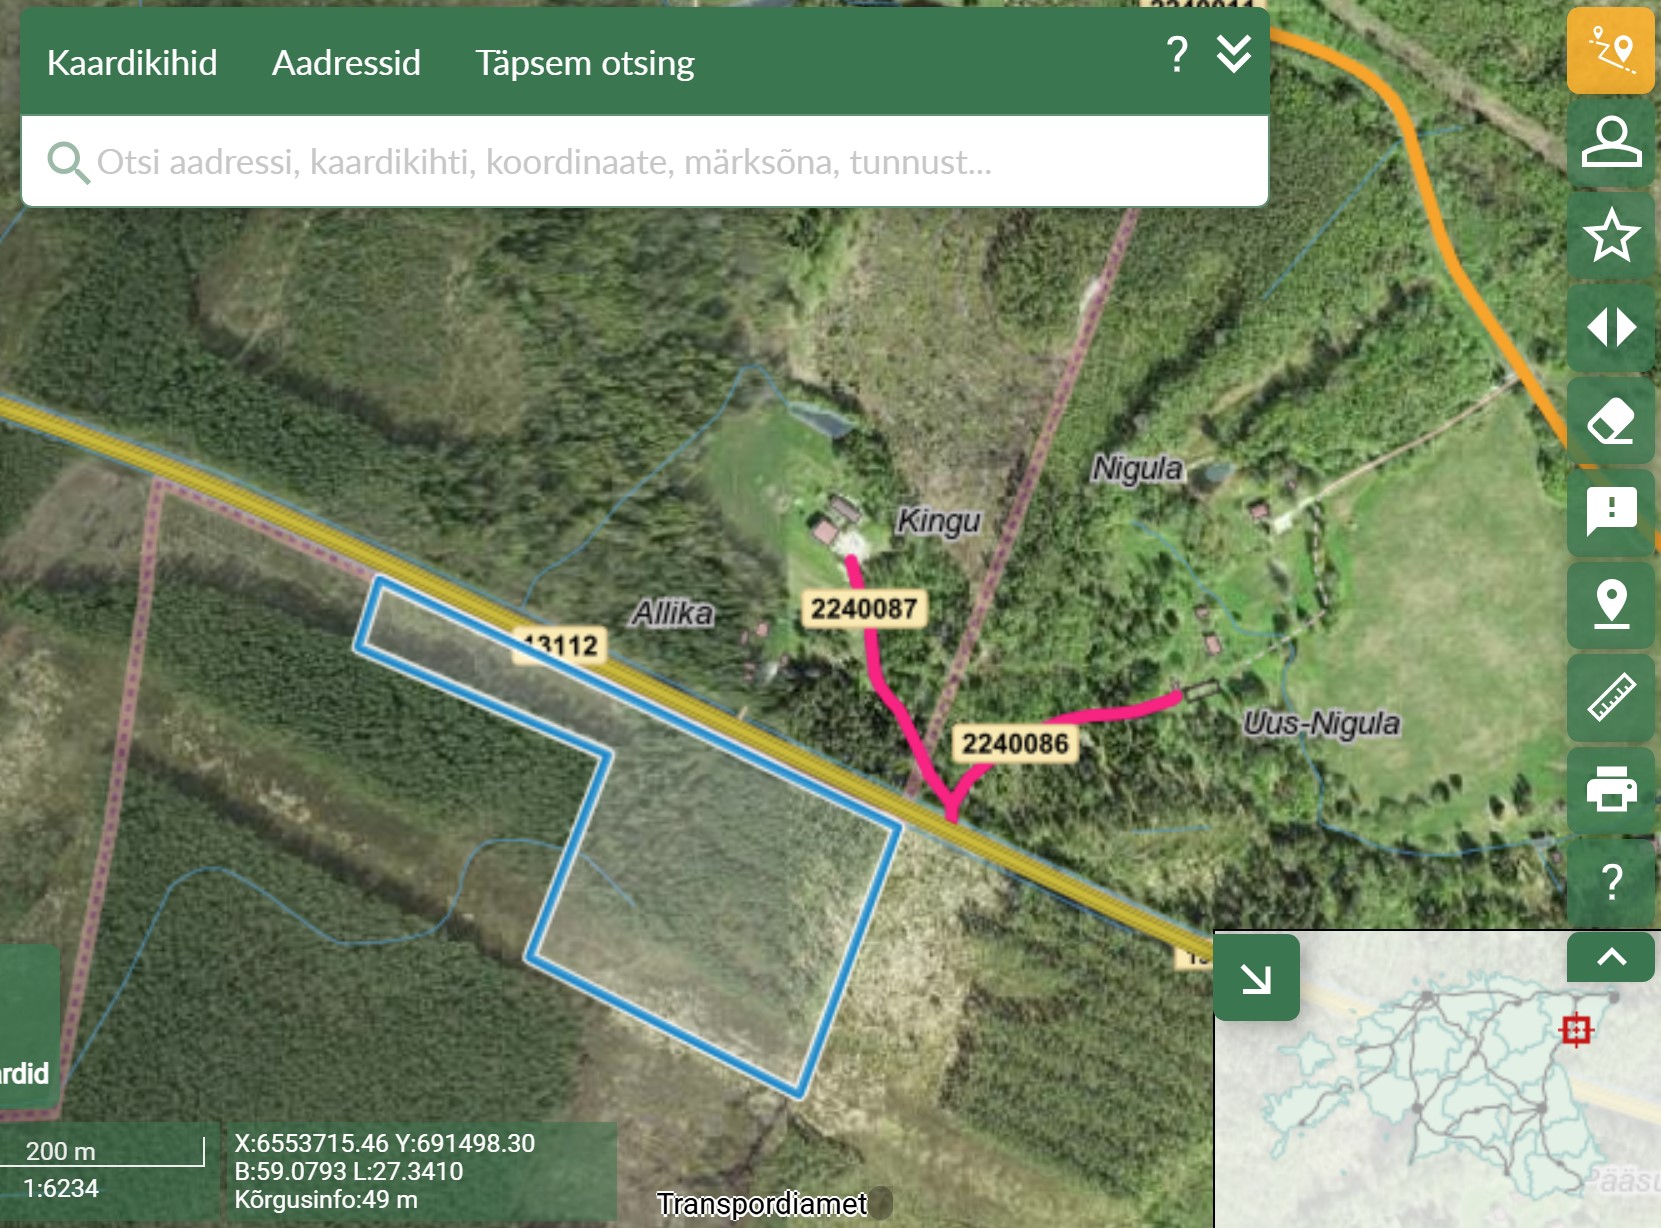Click the location pin tool
The height and width of the screenshot is (1228, 1661).
pos(1610,604)
